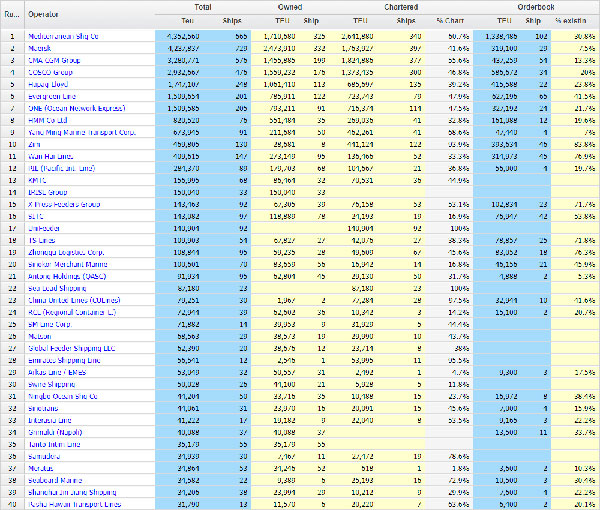
Task: Click the Owned TEU column header
Action: click(282, 21)
